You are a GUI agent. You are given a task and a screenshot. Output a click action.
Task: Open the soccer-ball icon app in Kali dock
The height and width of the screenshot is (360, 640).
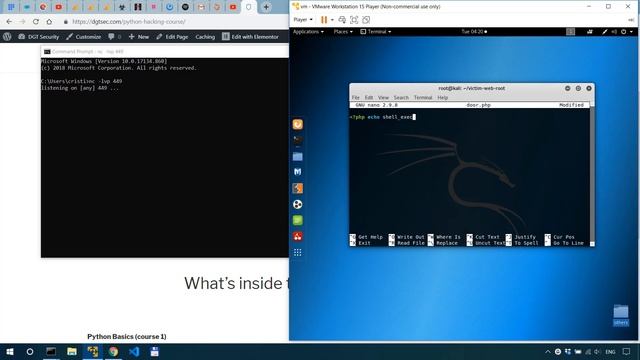[298, 204]
